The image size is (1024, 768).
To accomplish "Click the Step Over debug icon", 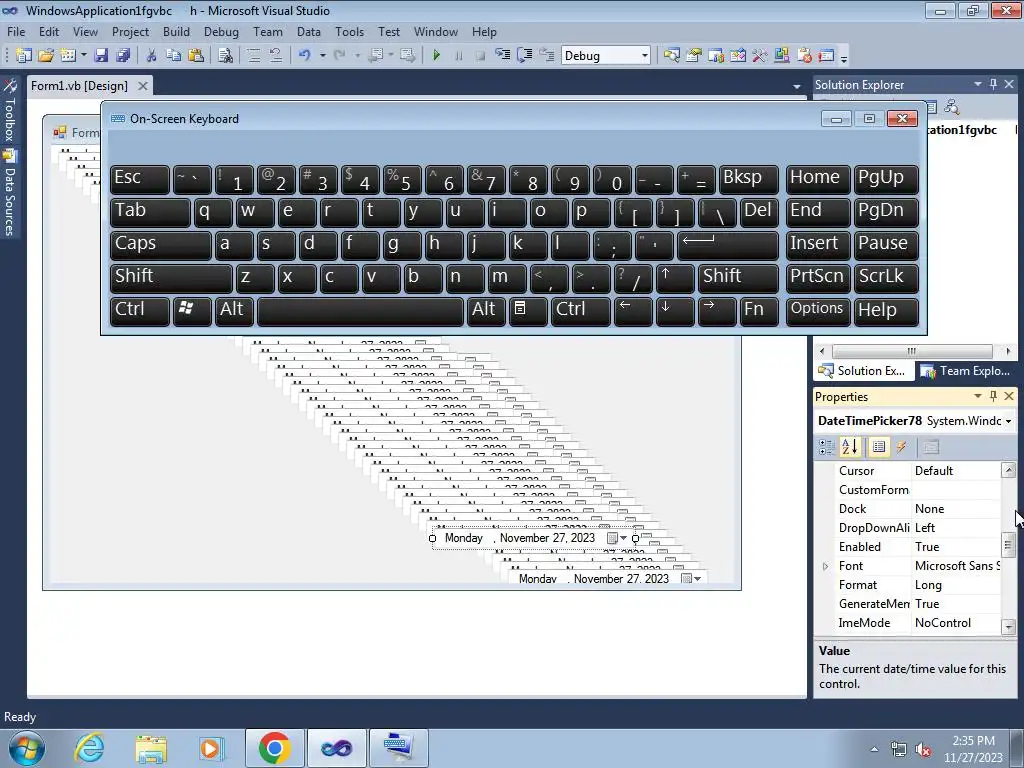I will (x=524, y=56).
